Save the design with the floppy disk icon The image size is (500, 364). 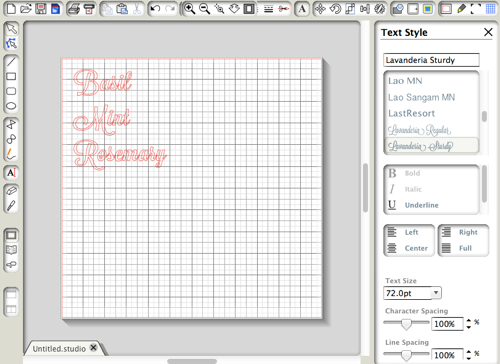pyautogui.click(x=41, y=8)
